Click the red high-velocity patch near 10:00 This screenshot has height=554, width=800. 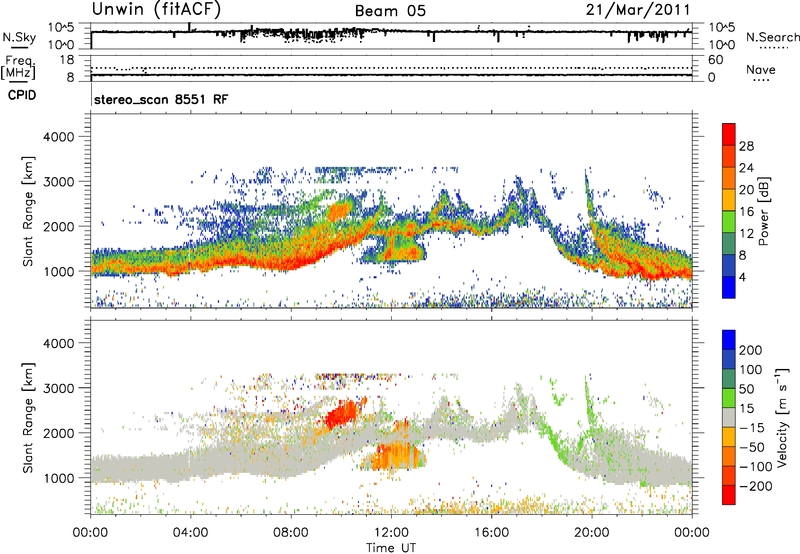coord(342,414)
